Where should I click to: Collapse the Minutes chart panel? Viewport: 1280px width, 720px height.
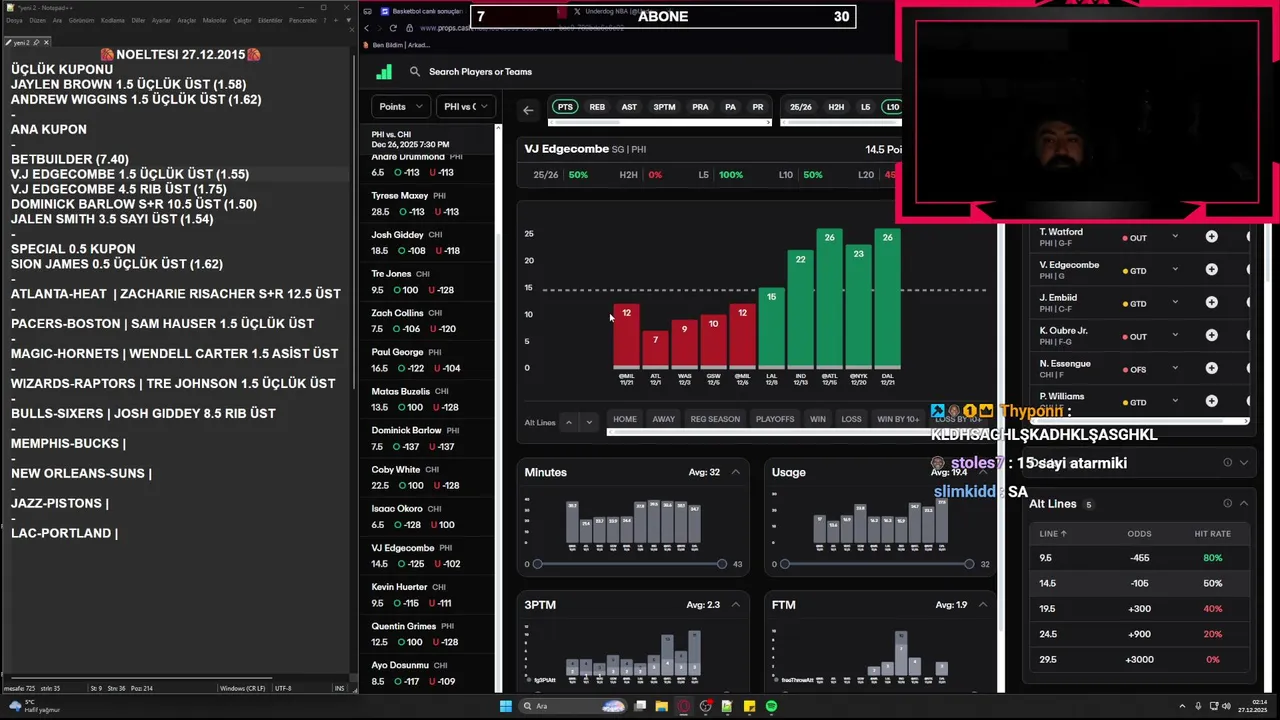point(736,472)
